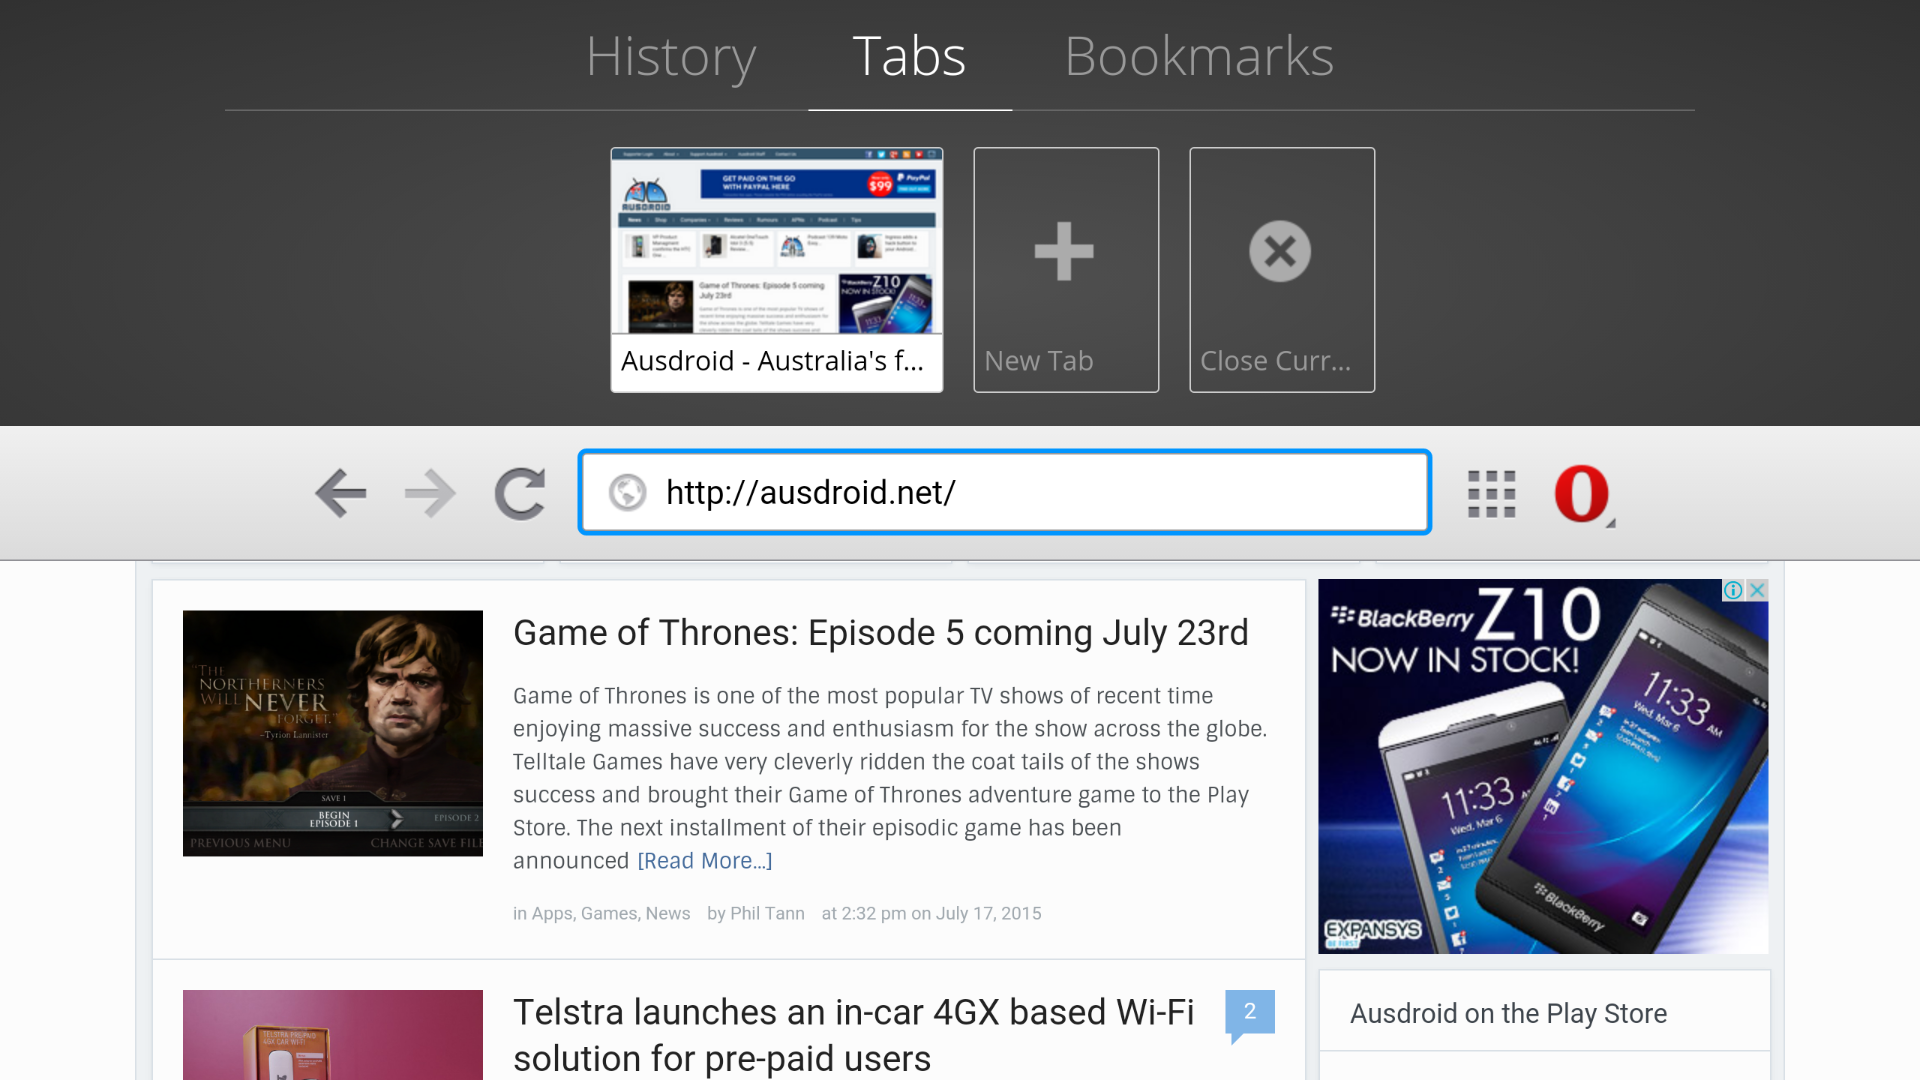This screenshot has height=1080, width=1920.
Task: Open the Speed Dial grid icon
Action: click(x=1491, y=494)
